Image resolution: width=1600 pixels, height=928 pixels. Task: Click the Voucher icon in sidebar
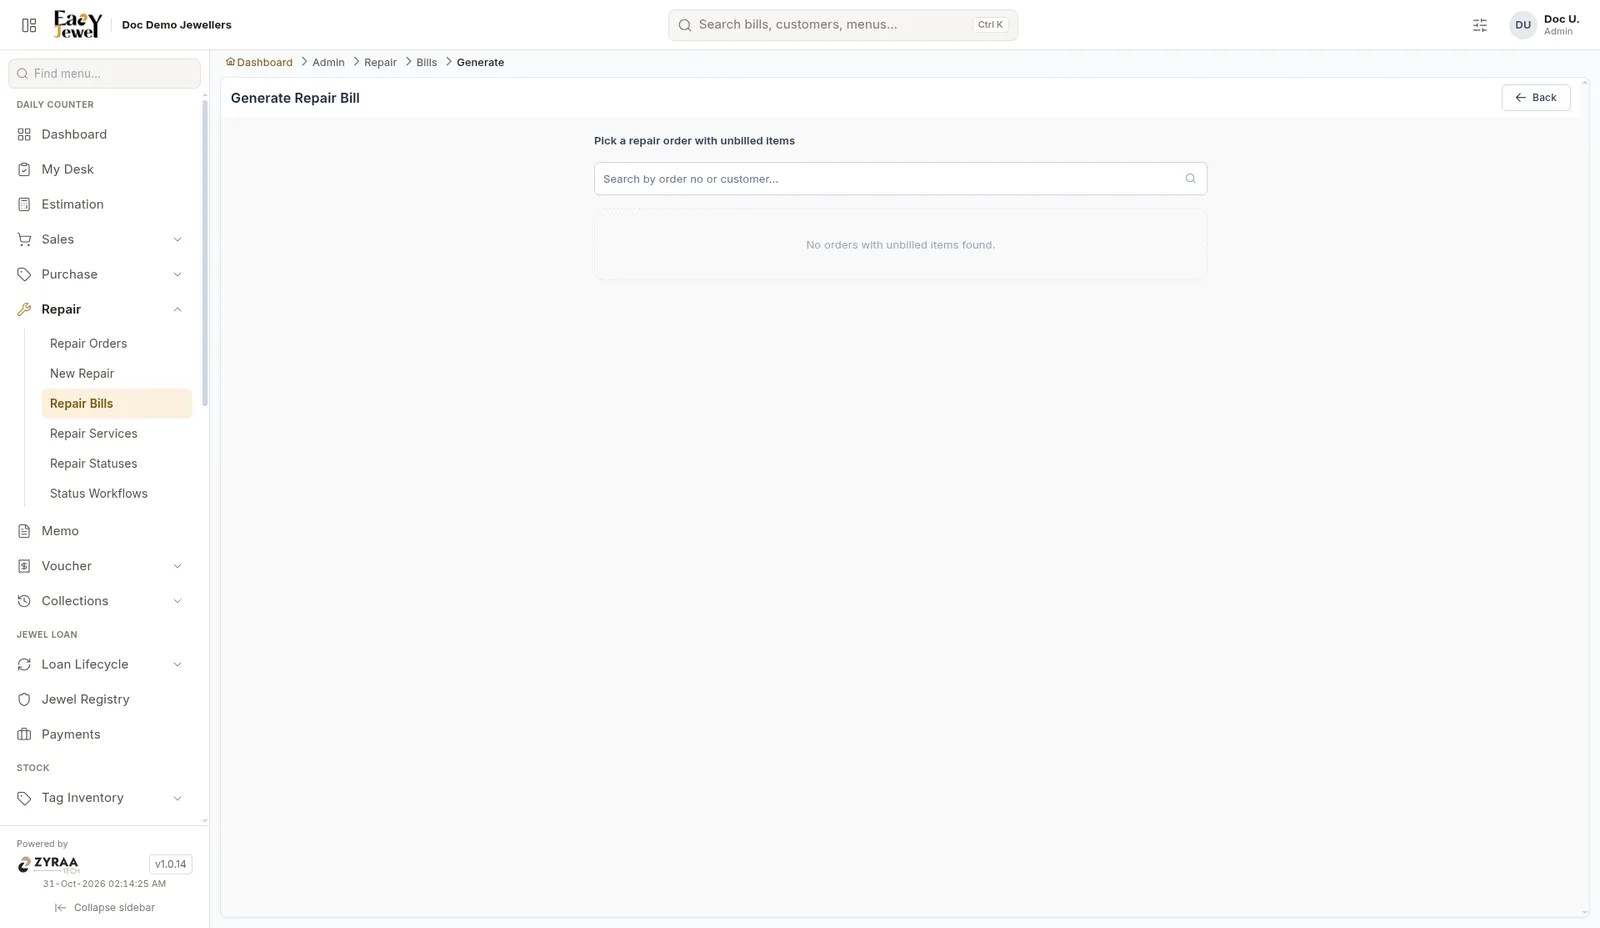click(x=24, y=566)
